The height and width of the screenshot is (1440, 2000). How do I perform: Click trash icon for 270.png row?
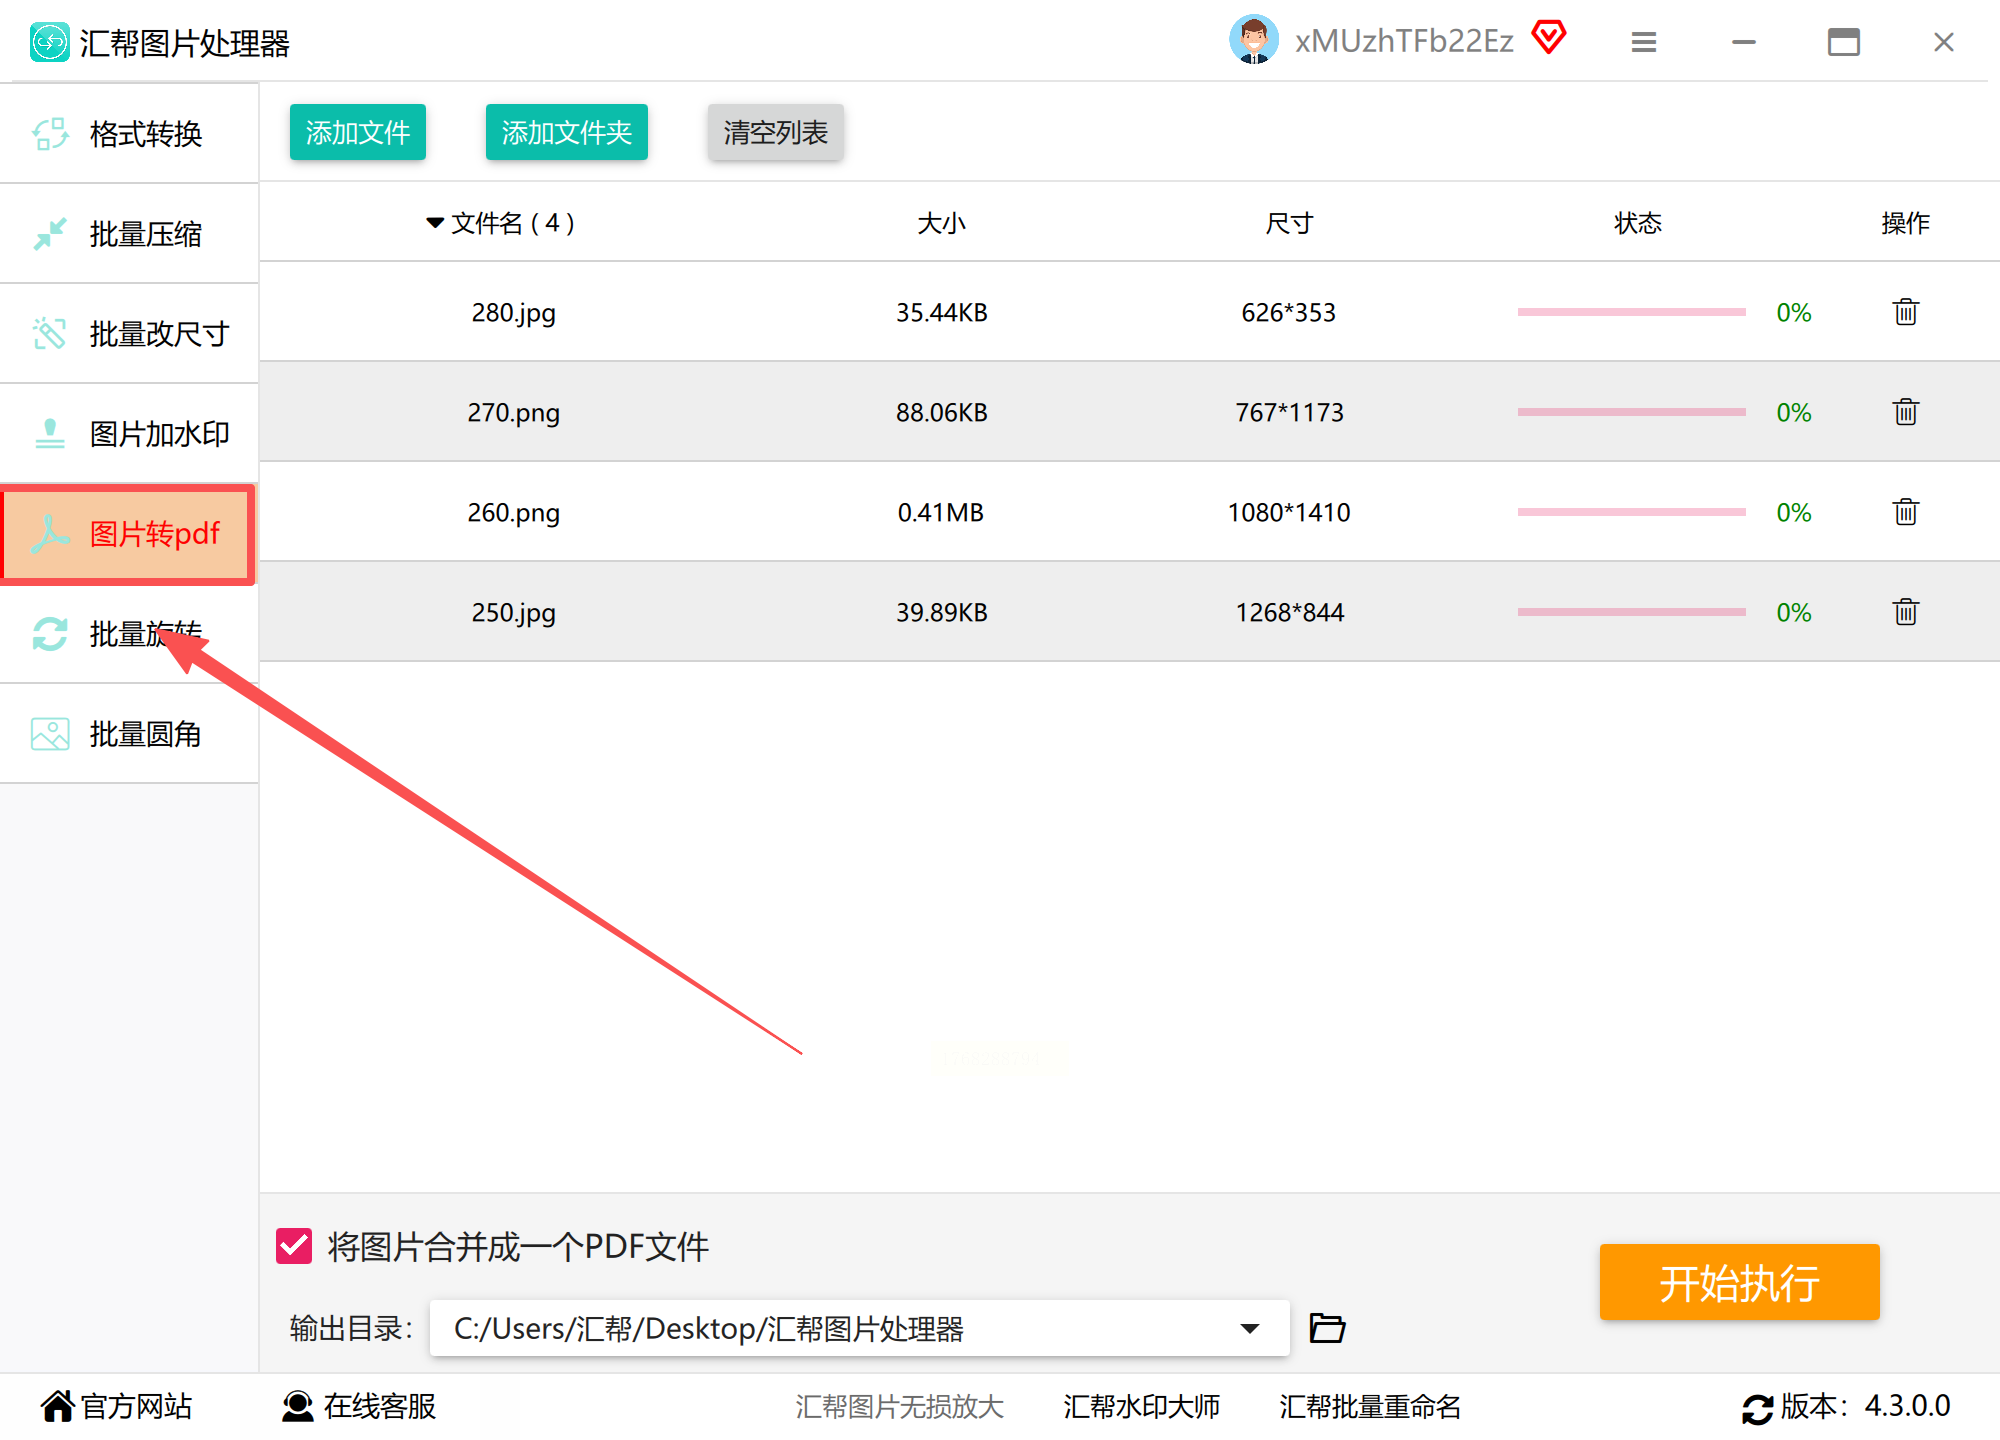(x=1905, y=412)
